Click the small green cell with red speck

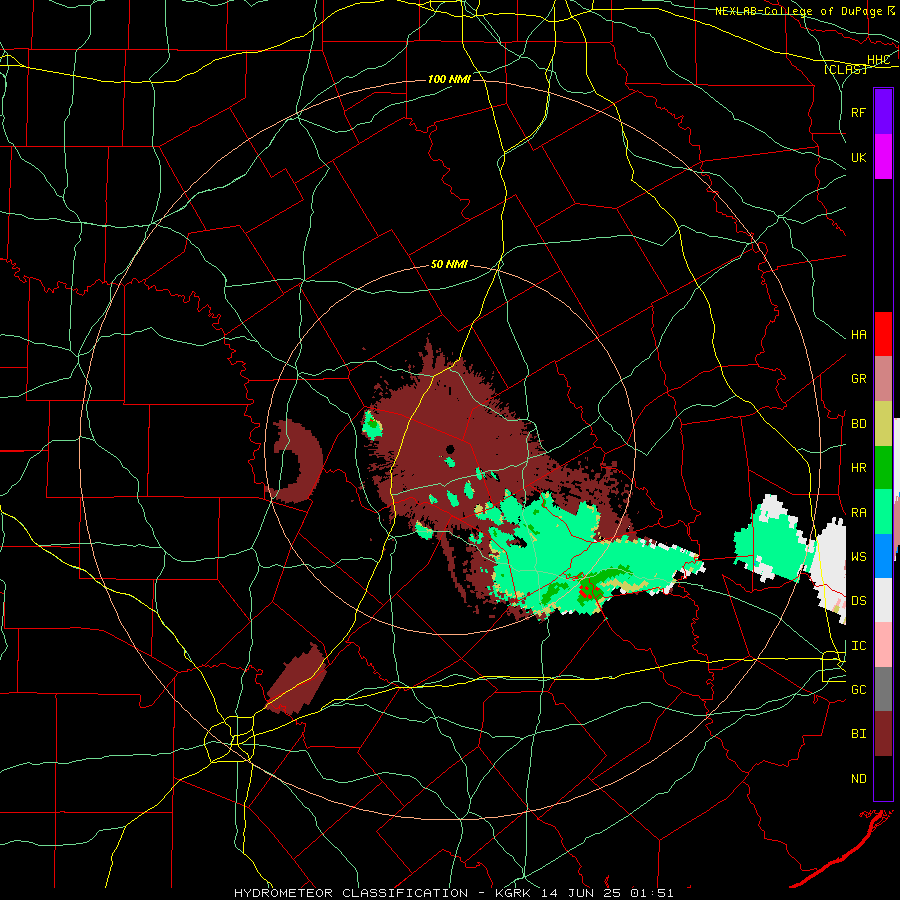(372, 425)
